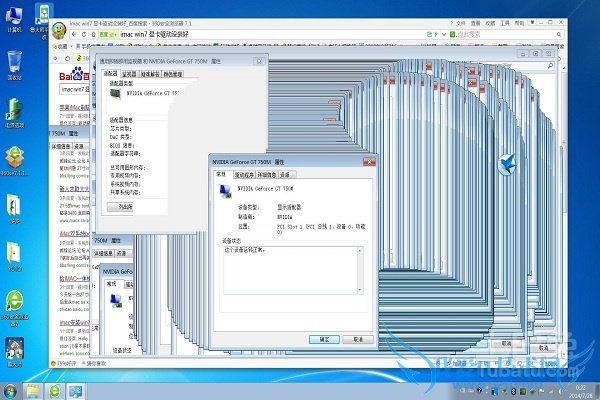Screen dimensions: 600x400
Task: Click the 360 browser avatar logo
Action: 59,30
